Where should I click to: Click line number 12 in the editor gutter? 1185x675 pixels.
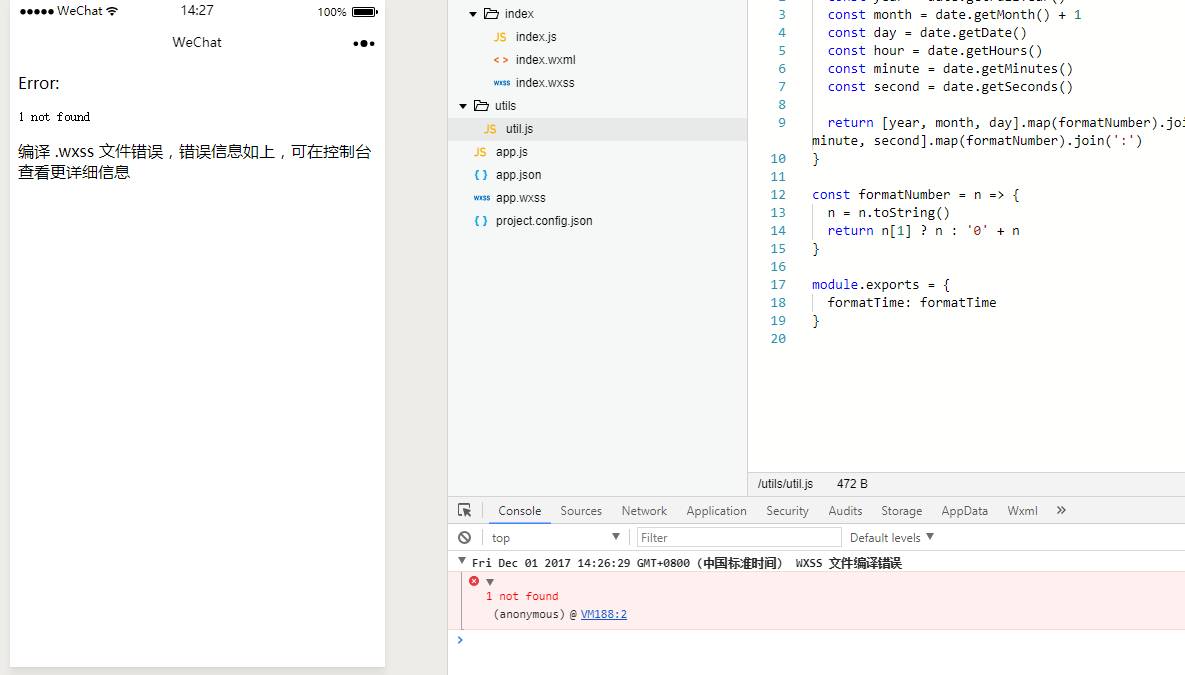coord(778,194)
